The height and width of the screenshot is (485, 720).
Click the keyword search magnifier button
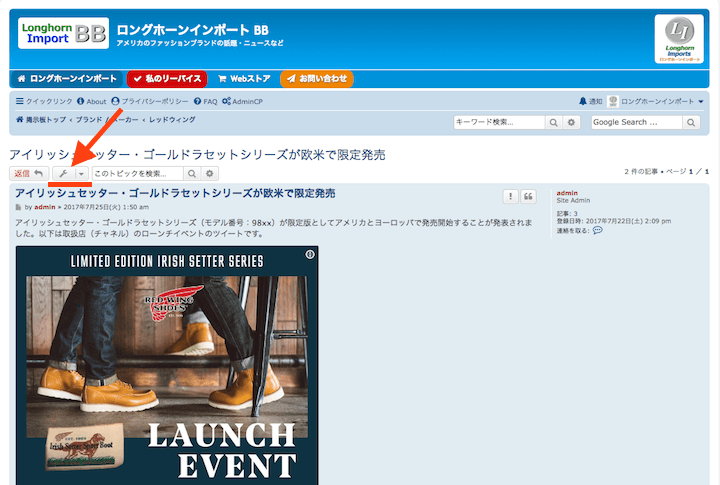(554, 122)
